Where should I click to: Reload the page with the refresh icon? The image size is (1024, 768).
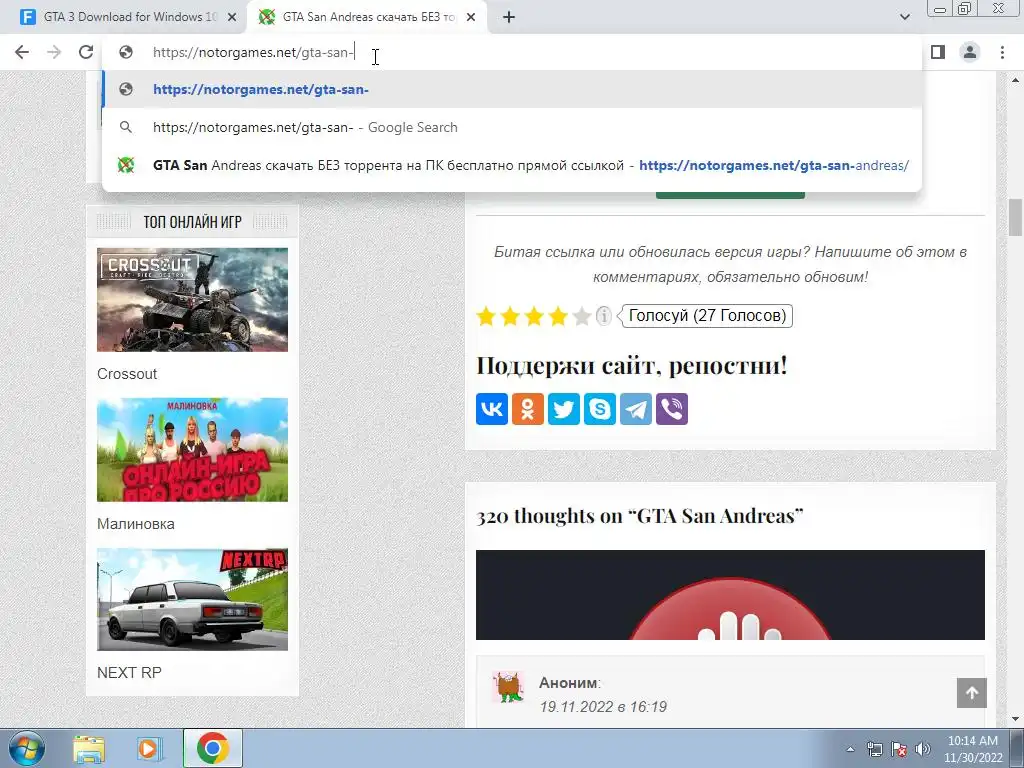[86, 52]
